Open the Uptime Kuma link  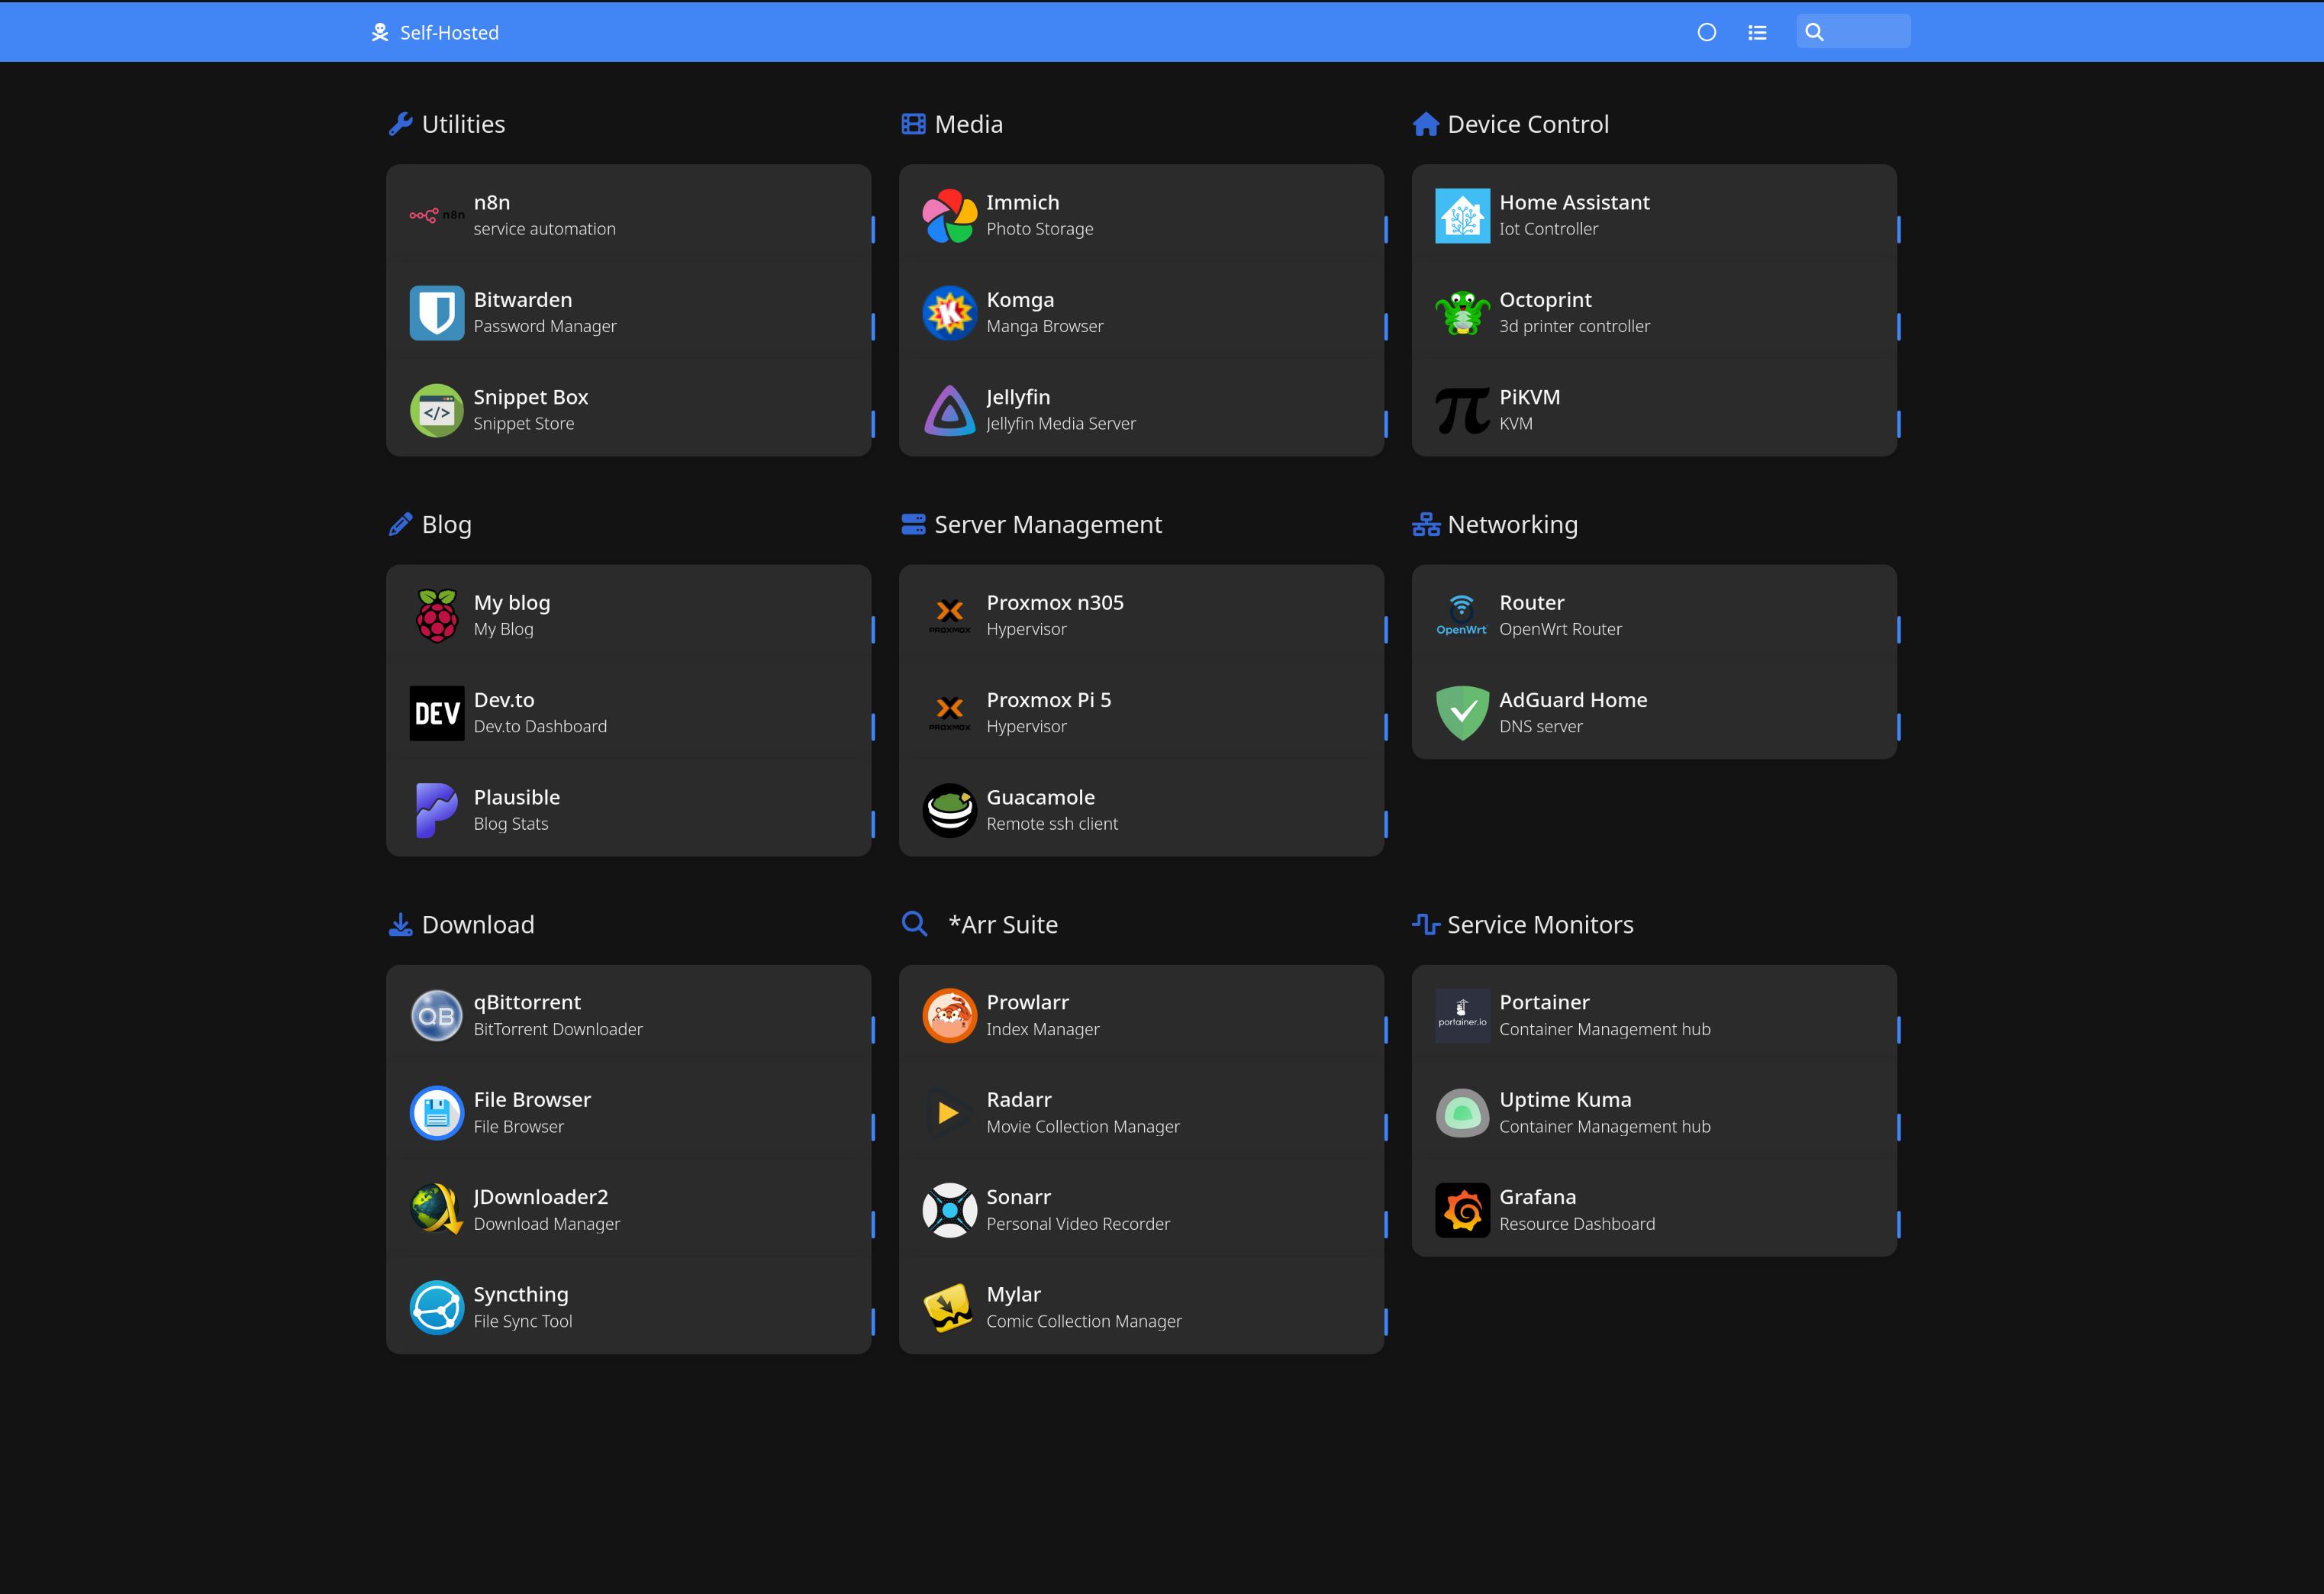1564,1100
